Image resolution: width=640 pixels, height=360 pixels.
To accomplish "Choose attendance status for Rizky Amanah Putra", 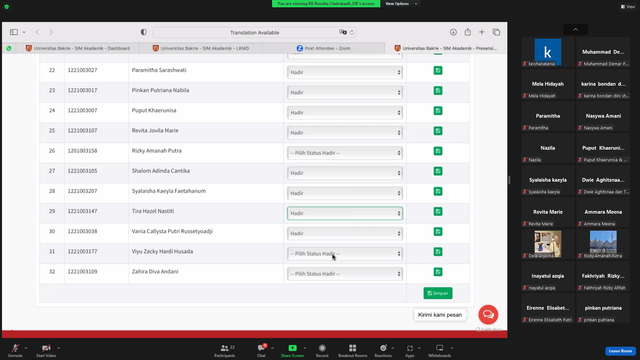I will (345, 153).
